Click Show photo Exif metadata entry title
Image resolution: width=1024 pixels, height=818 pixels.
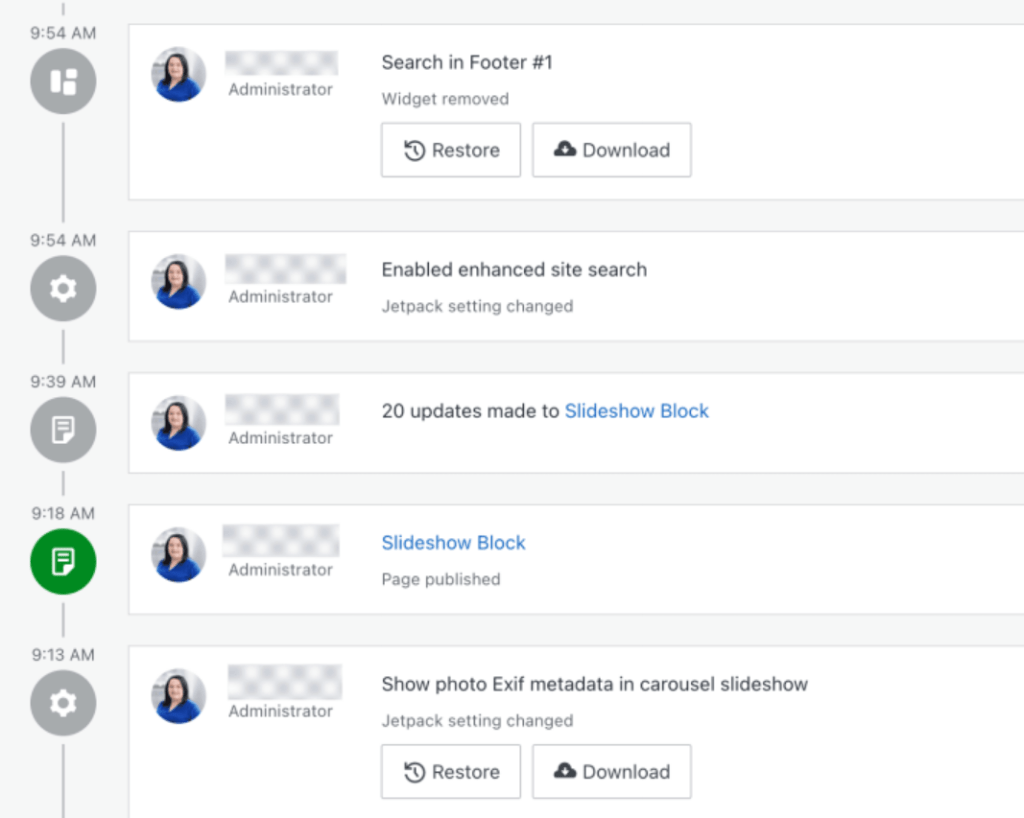coord(594,685)
